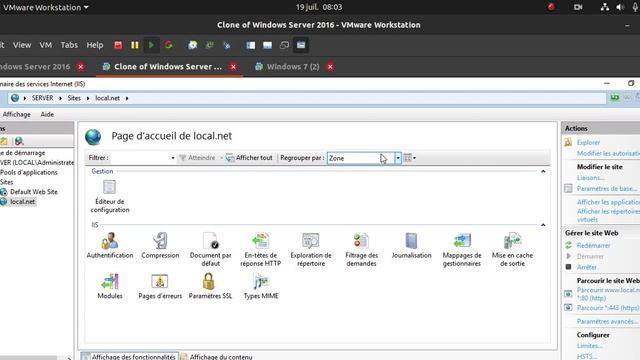Collapse the Gestion group
This screenshot has height=360, width=640.
point(543,171)
